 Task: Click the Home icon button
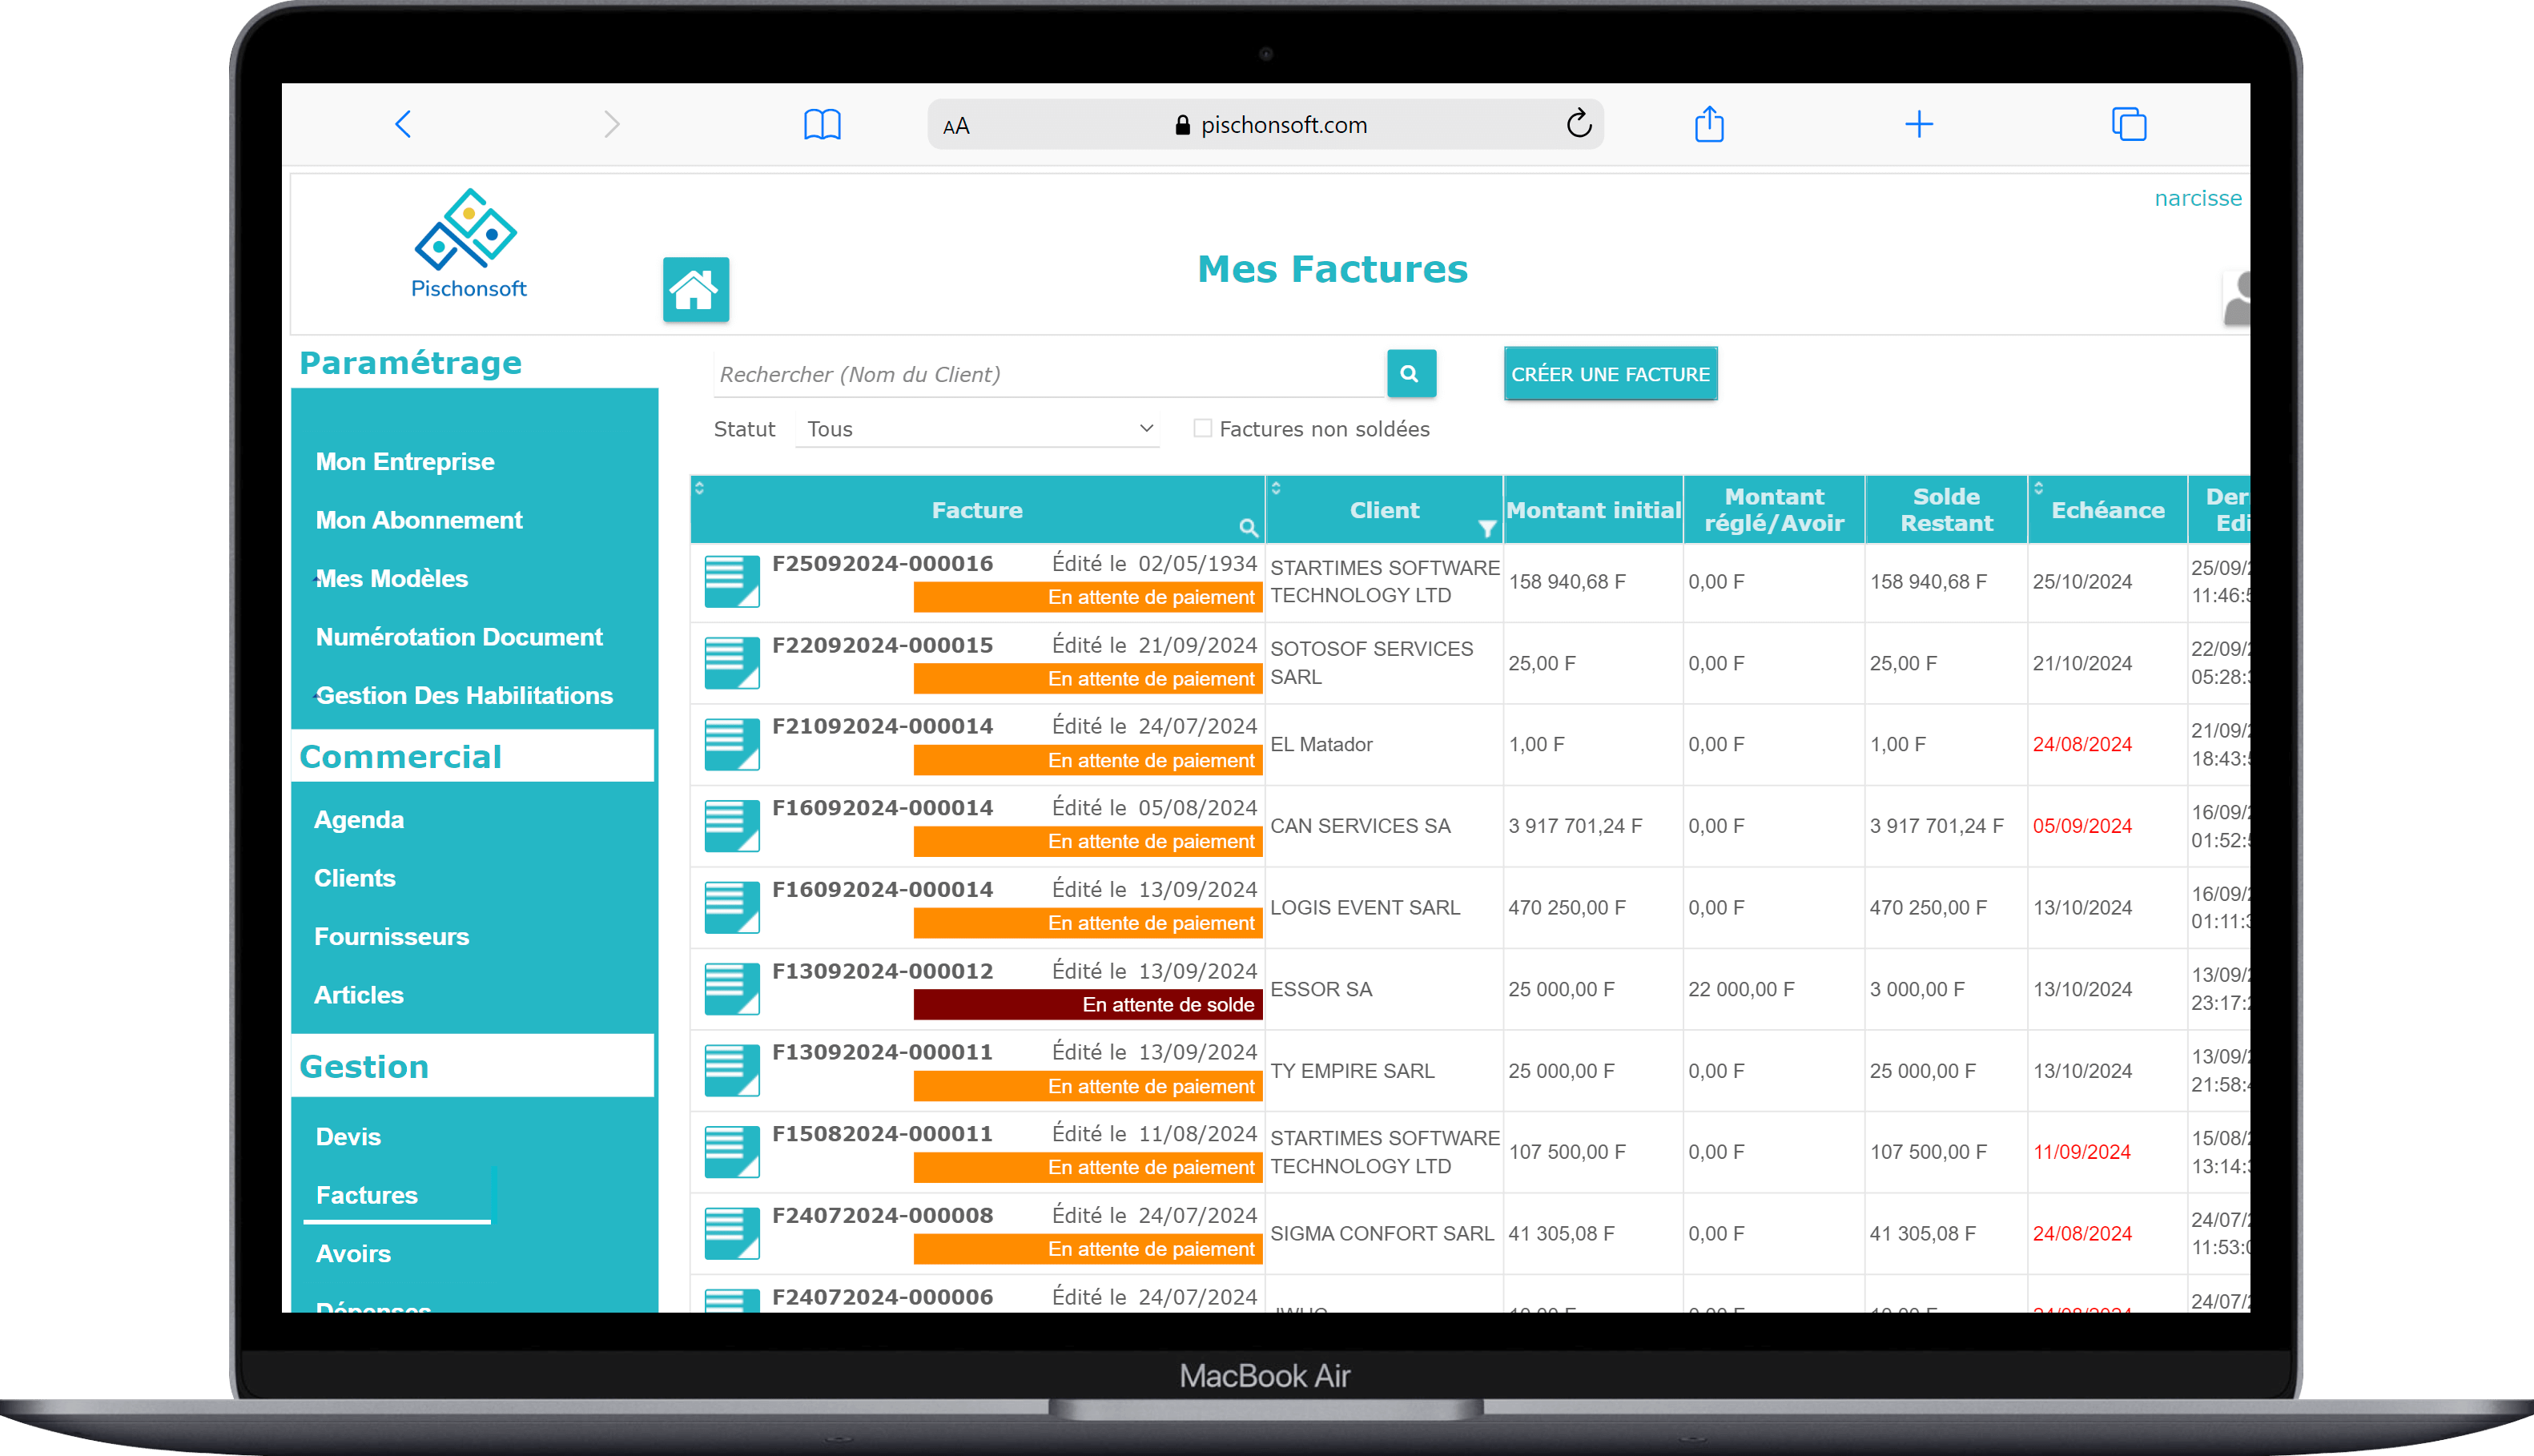(695, 290)
